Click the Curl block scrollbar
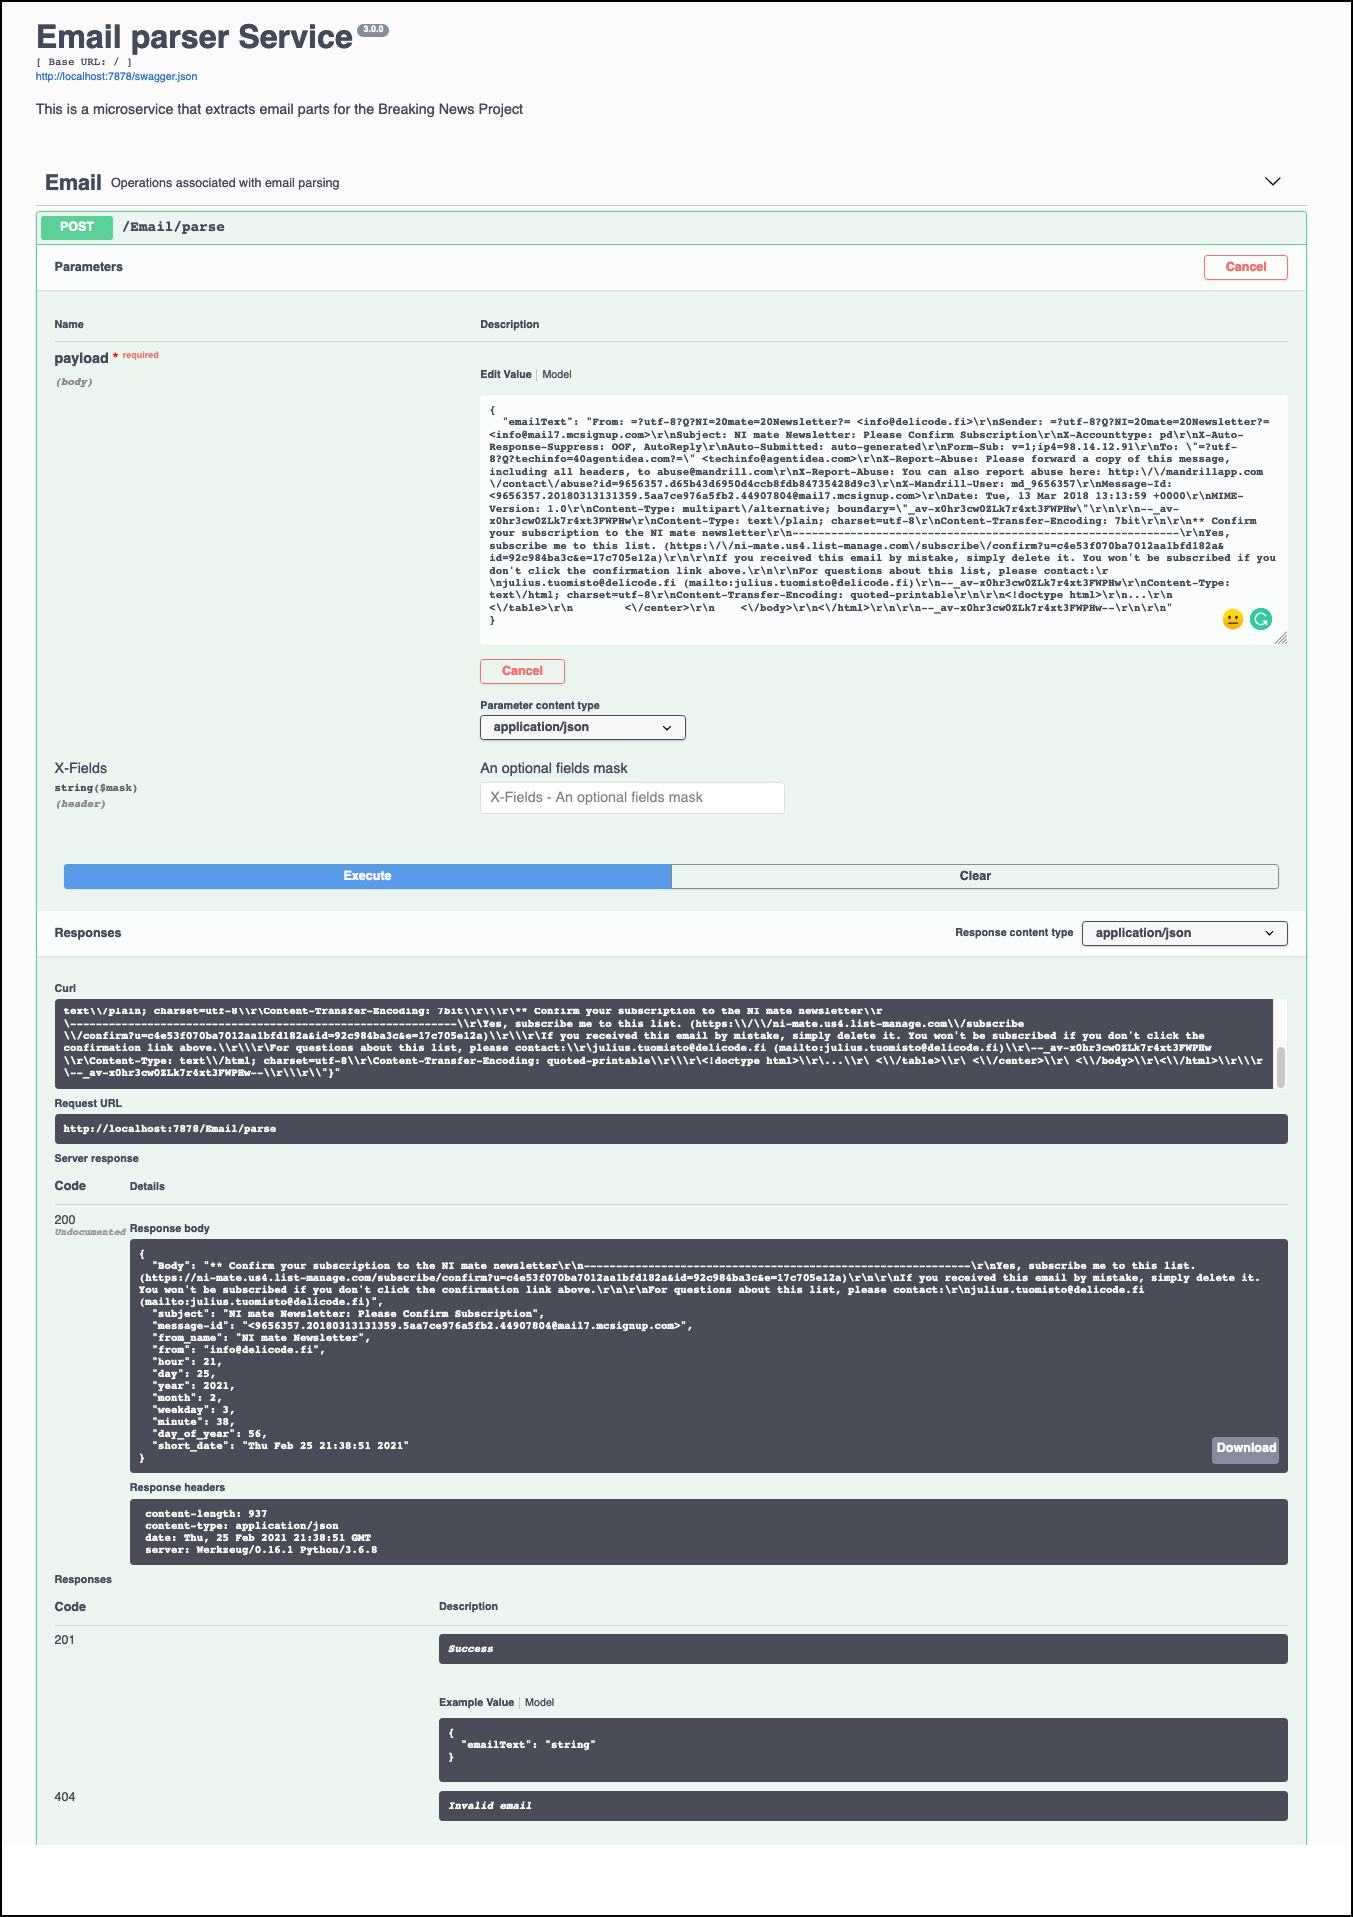This screenshot has width=1353, height=1917. pyautogui.click(x=1281, y=1066)
